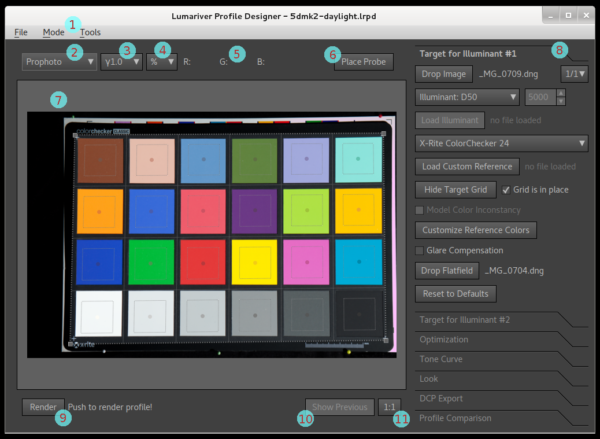
Task: Decrease temperature with stepper down arrow
Action: pyautogui.click(x=561, y=101)
